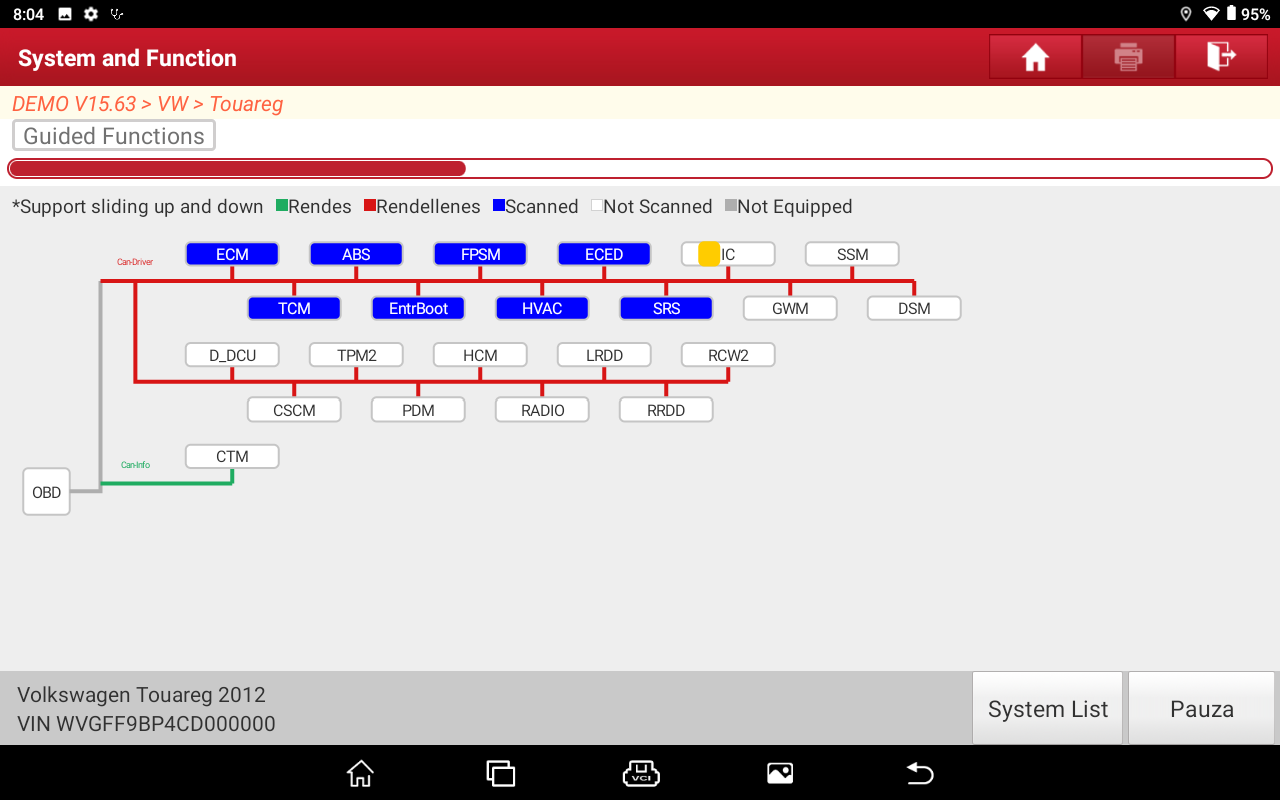Tap the DEMO V15.63 > VW > Touareg breadcrumb

(148, 104)
